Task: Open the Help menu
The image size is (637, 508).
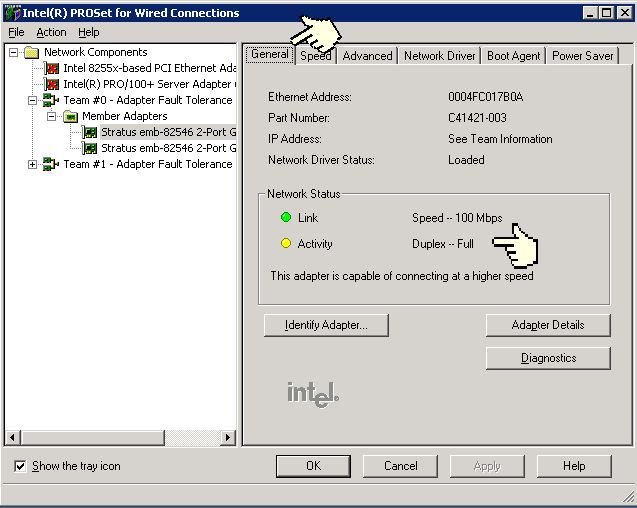Action: (x=89, y=32)
